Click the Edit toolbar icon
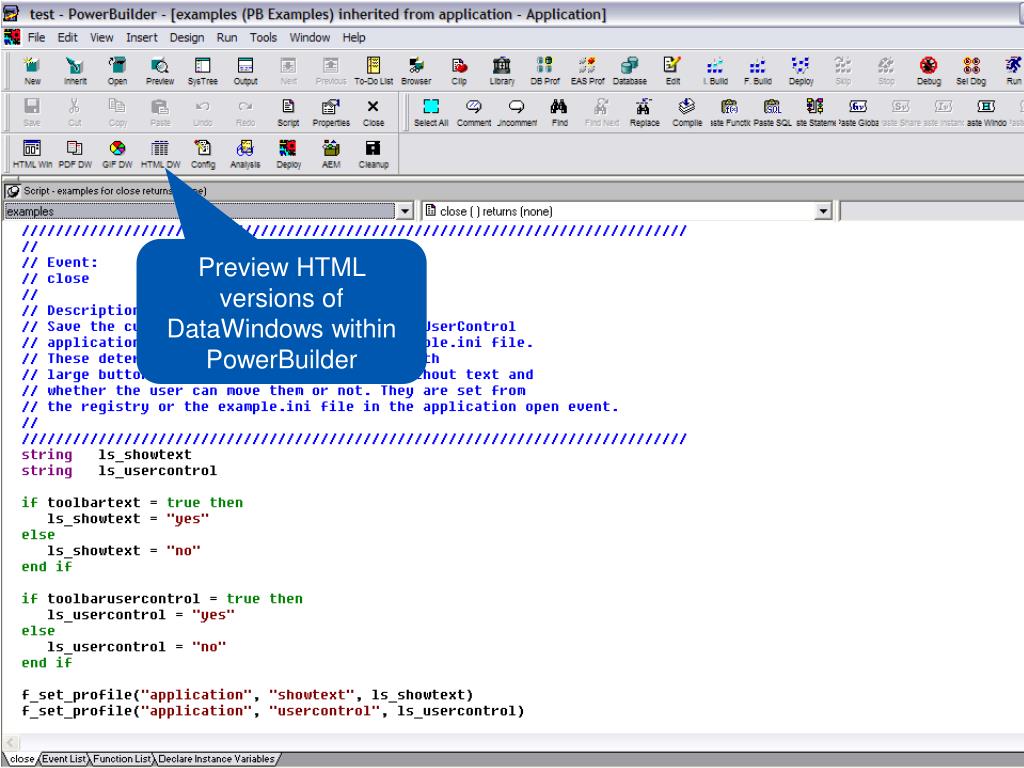Image resolution: width=1024 pixels, height=768 pixels. pyautogui.click(x=673, y=71)
